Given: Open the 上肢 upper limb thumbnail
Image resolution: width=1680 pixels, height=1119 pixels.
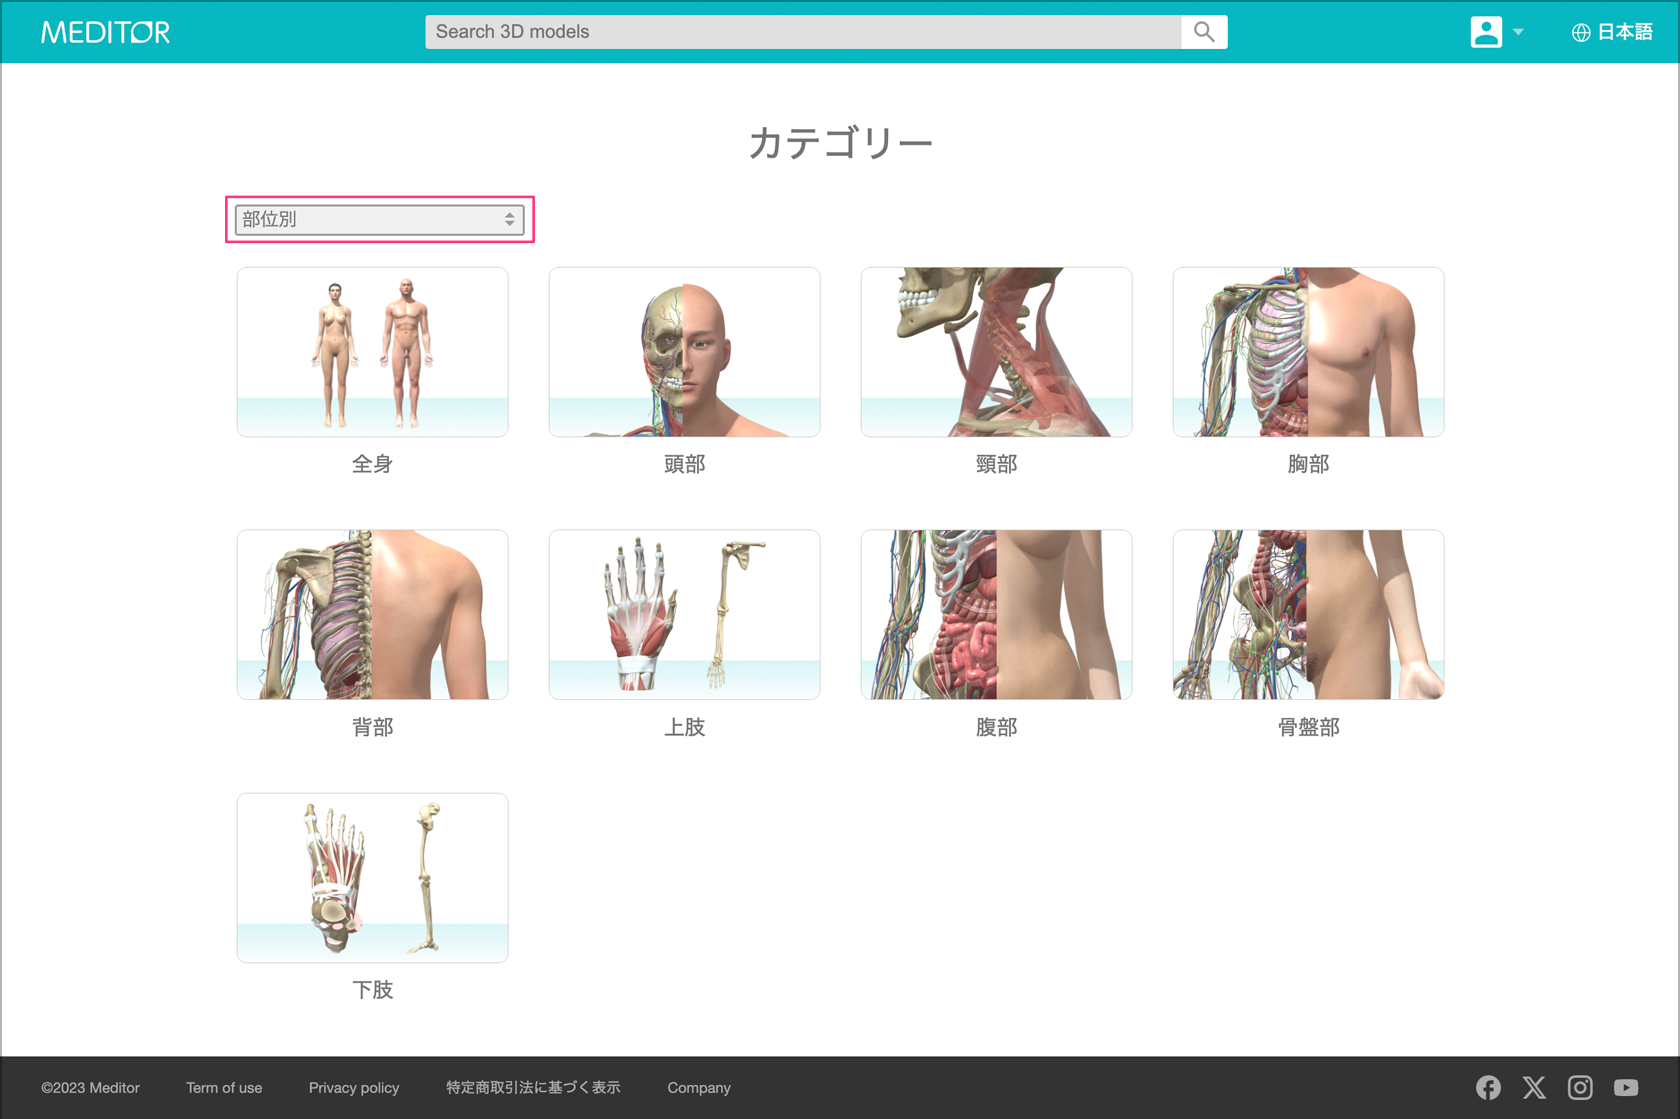Looking at the screenshot, I should pyautogui.click(x=684, y=615).
